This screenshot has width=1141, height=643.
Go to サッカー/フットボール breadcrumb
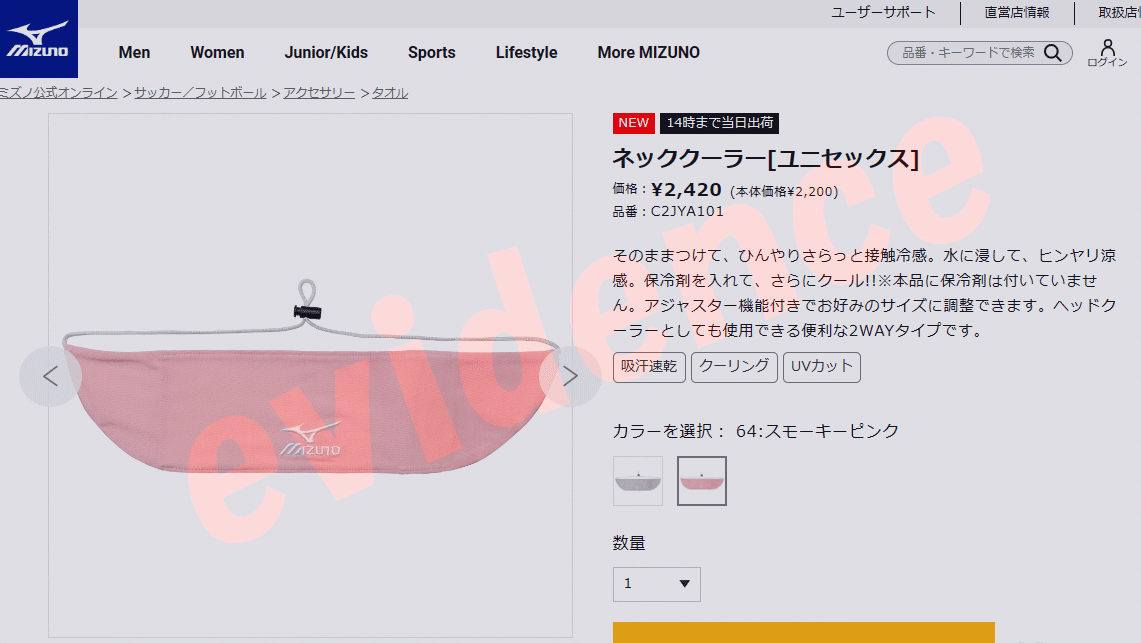(x=200, y=92)
